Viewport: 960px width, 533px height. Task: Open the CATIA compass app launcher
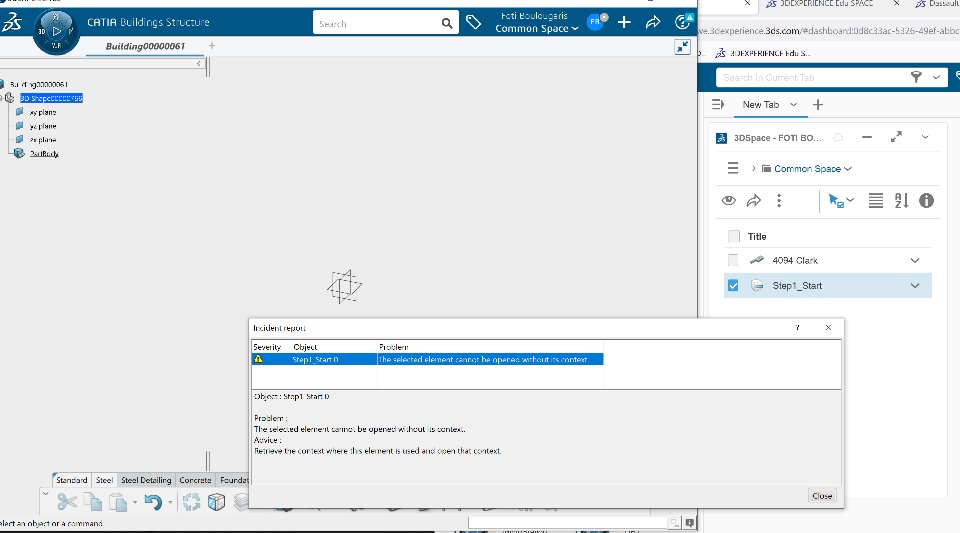56,31
